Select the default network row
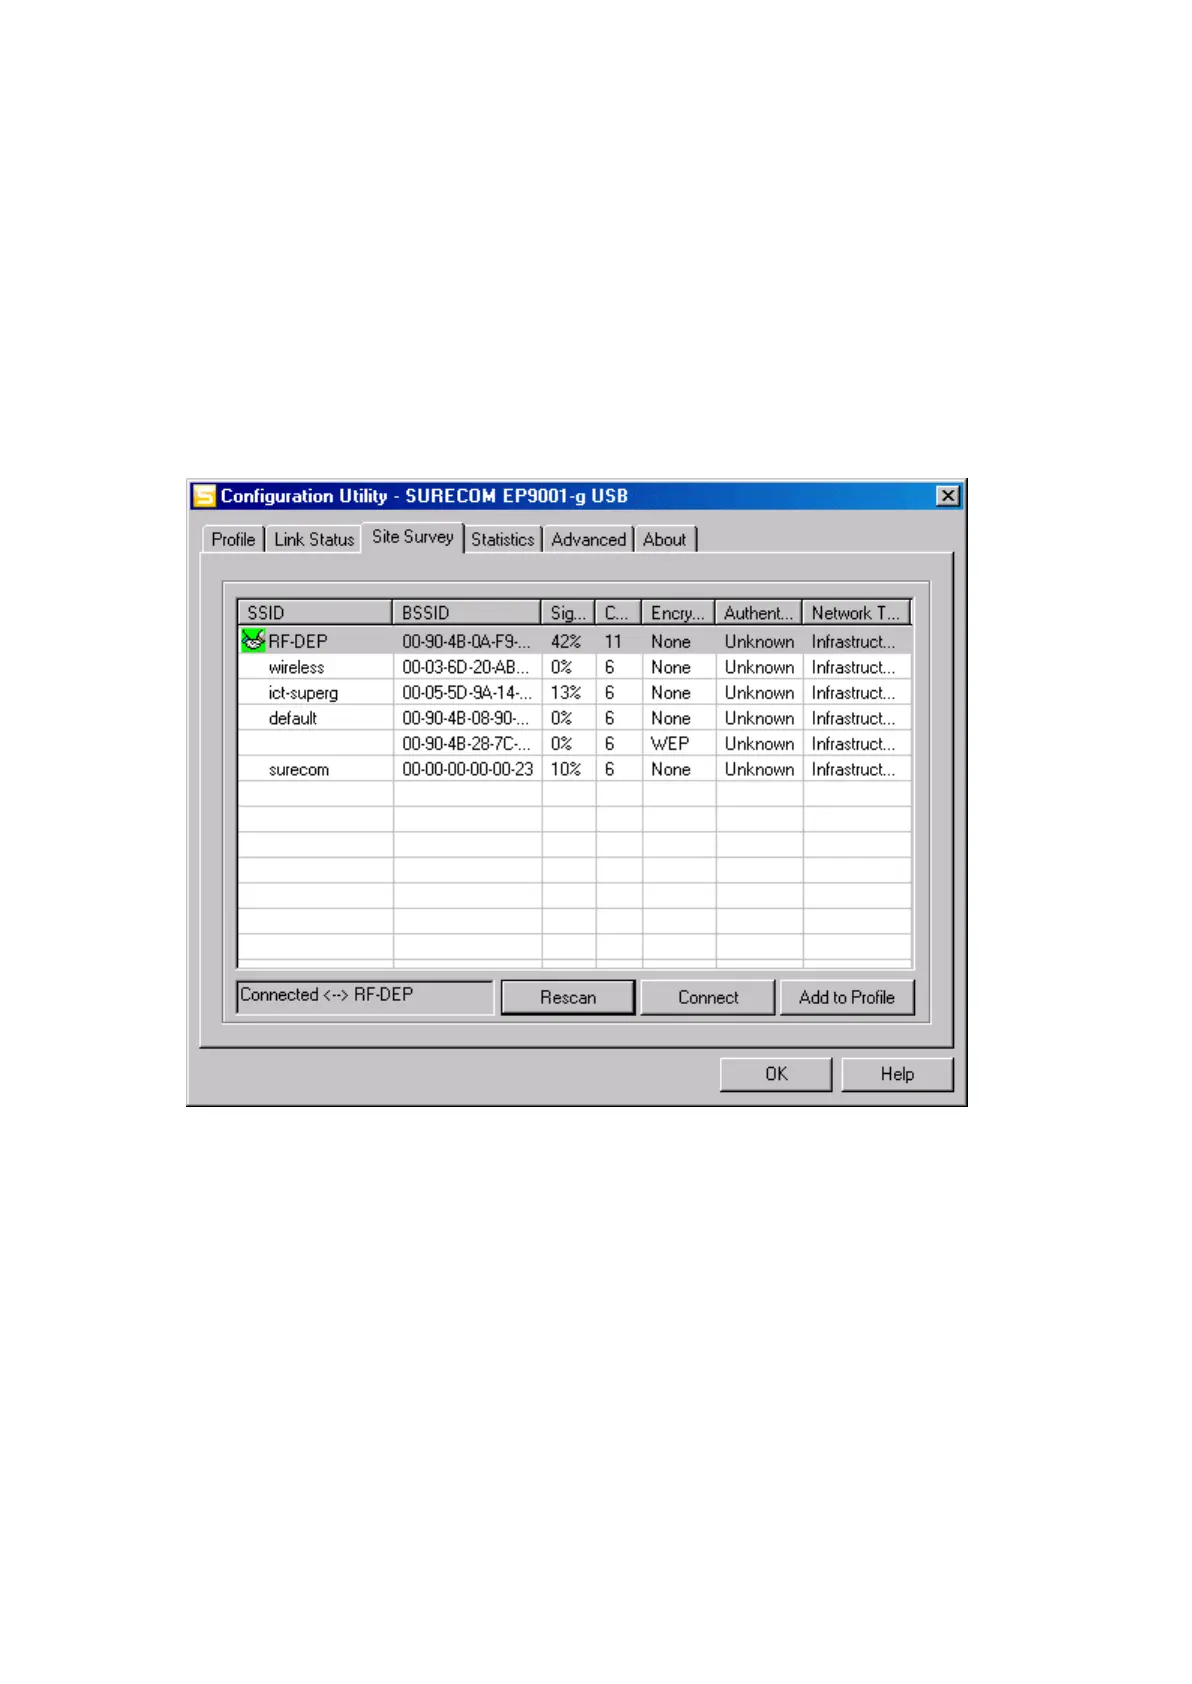This screenshot has width=1192, height=1684. [x=575, y=718]
